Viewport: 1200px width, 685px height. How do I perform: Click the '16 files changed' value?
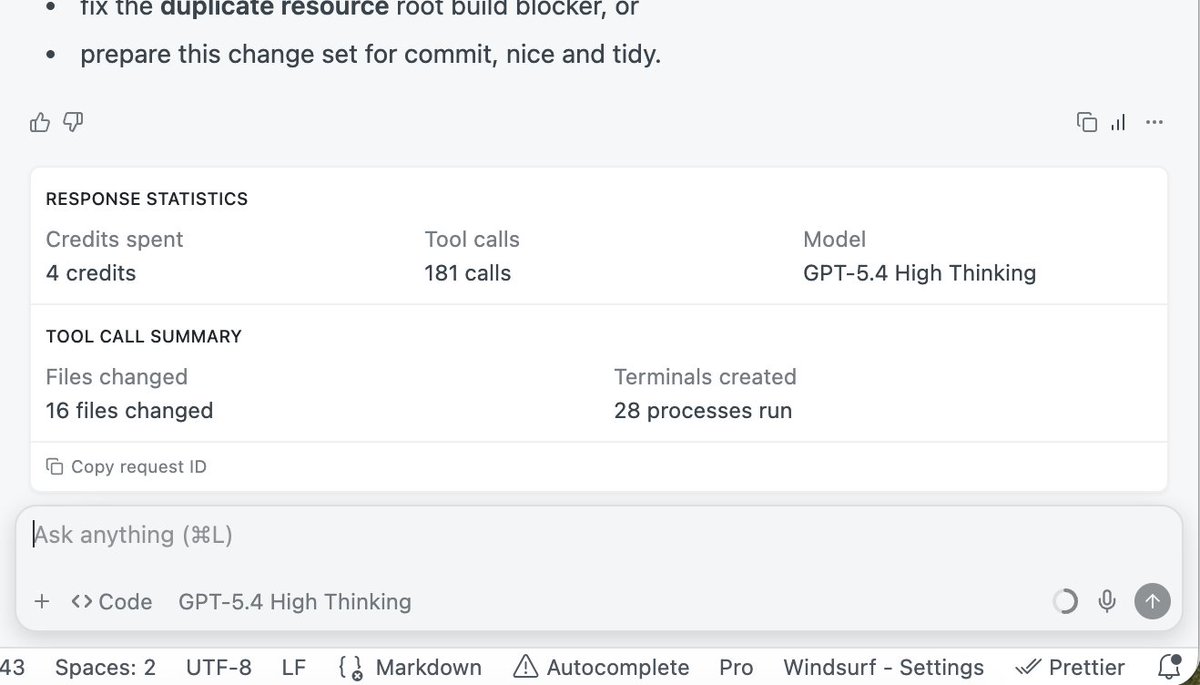(x=130, y=410)
